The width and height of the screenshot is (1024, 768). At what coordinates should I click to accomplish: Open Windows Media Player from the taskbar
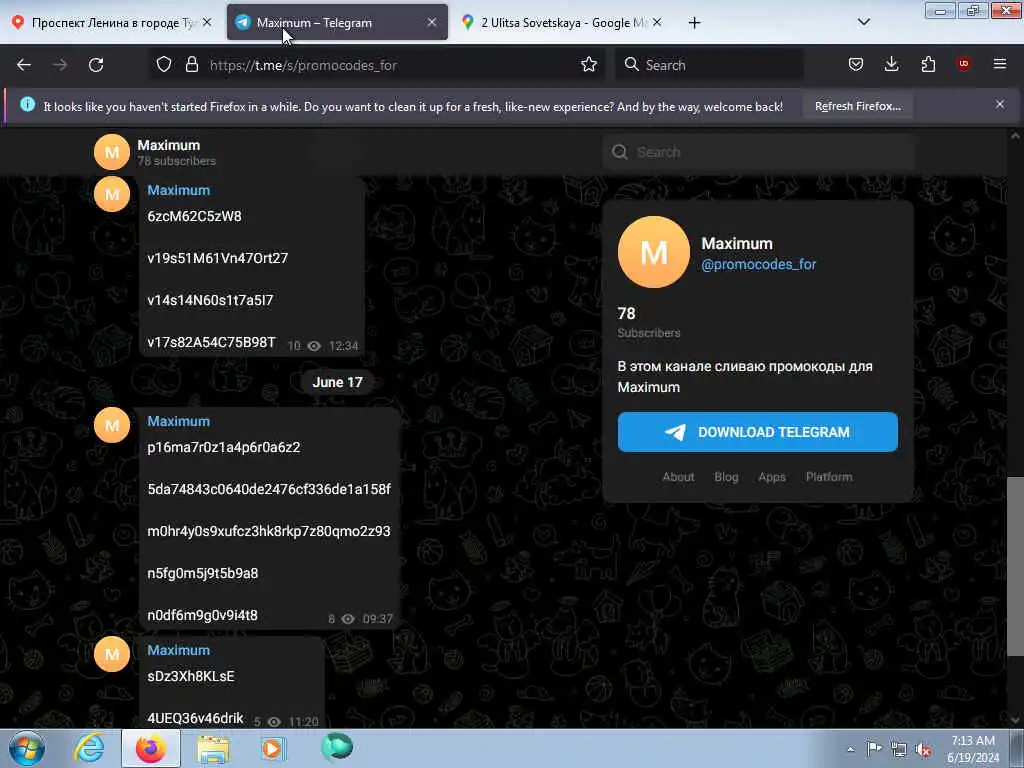pyautogui.click(x=273, y=748)
